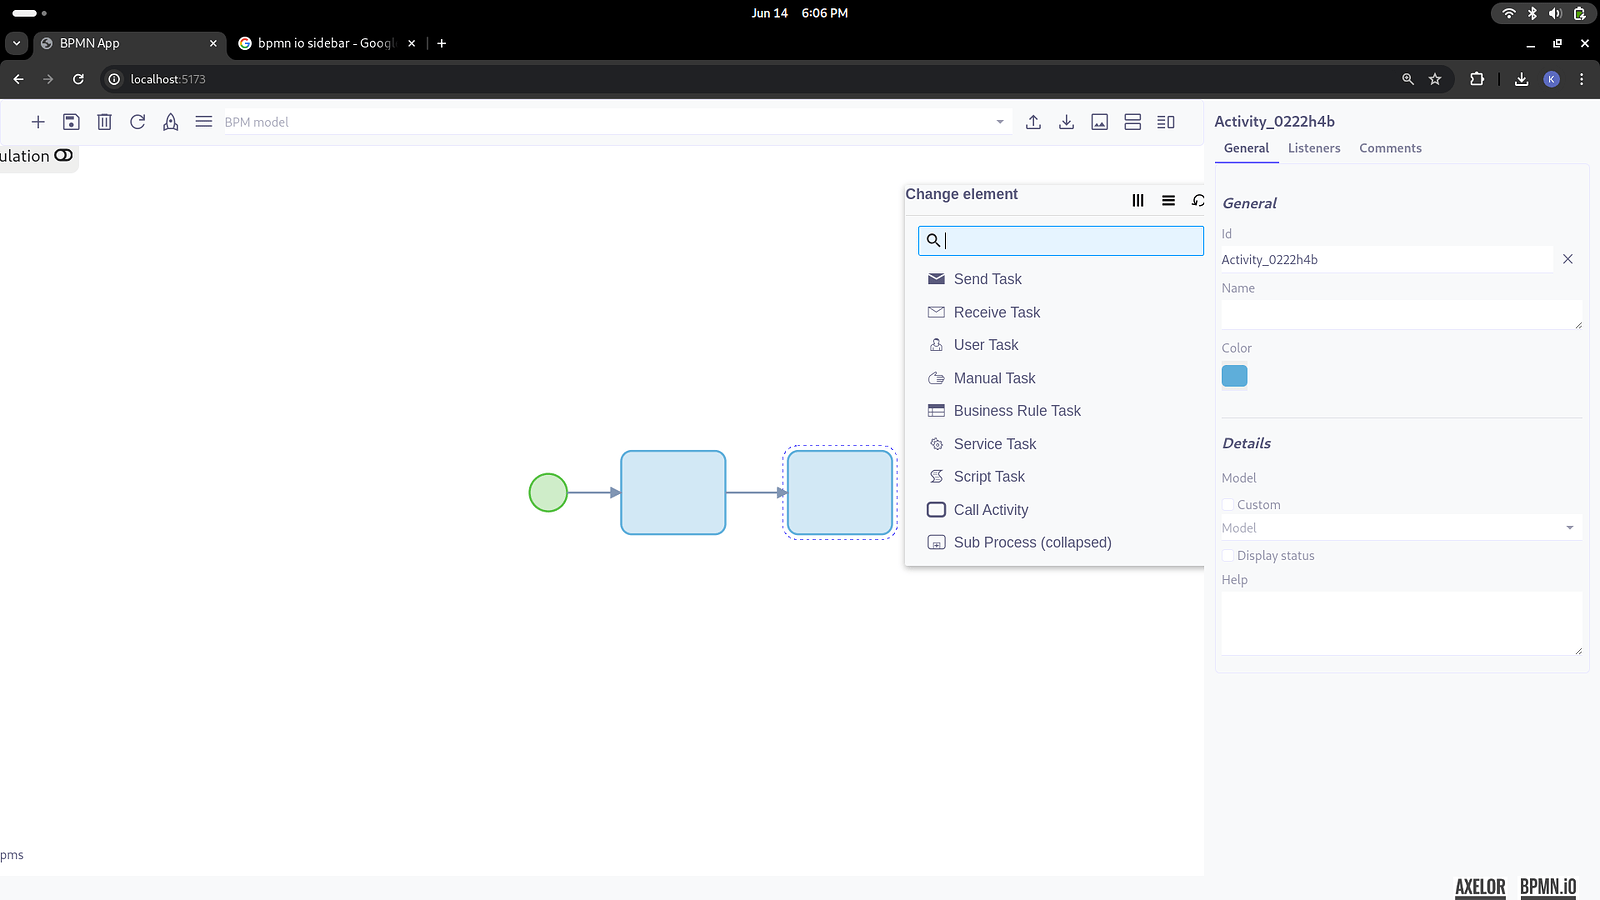
Task: Select the first task box on canvas
Action: click(x=673, y=493)
